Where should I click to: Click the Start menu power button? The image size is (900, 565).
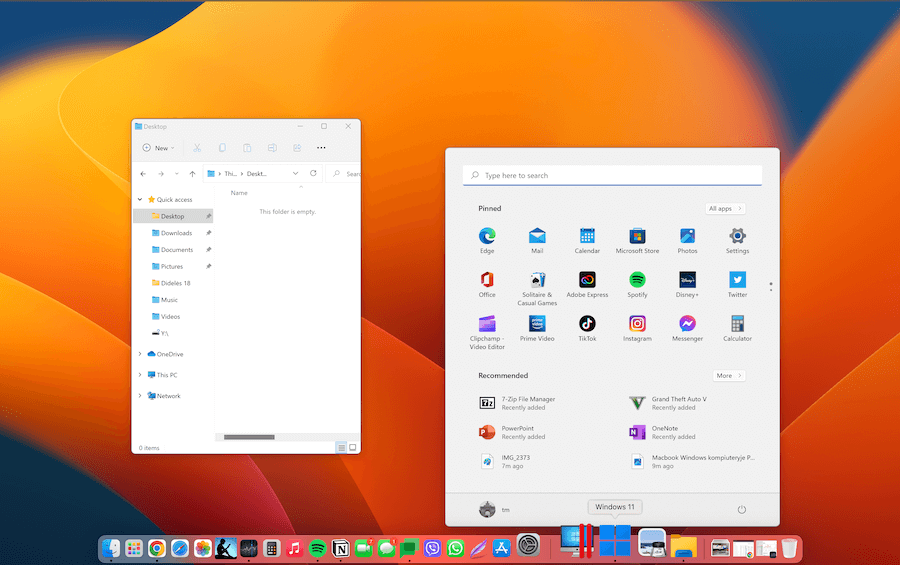tap(742, 509)
